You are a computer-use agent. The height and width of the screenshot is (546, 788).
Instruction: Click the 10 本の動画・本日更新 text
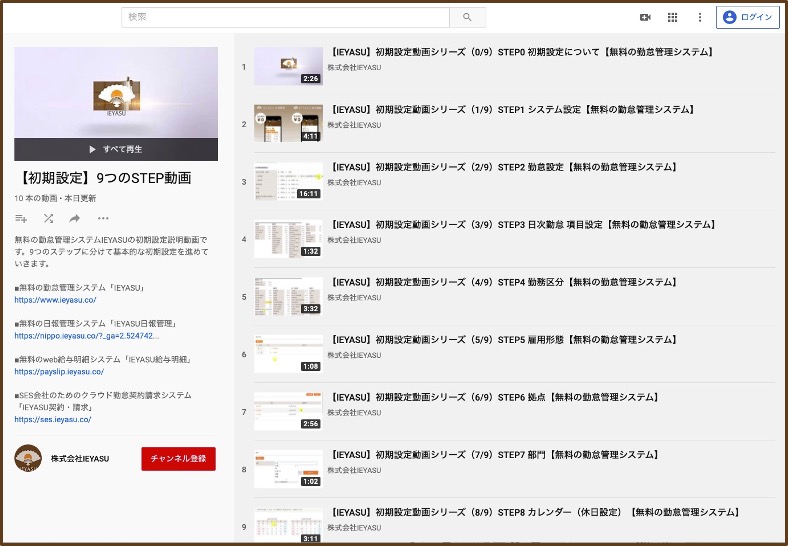tap(55, 198)
